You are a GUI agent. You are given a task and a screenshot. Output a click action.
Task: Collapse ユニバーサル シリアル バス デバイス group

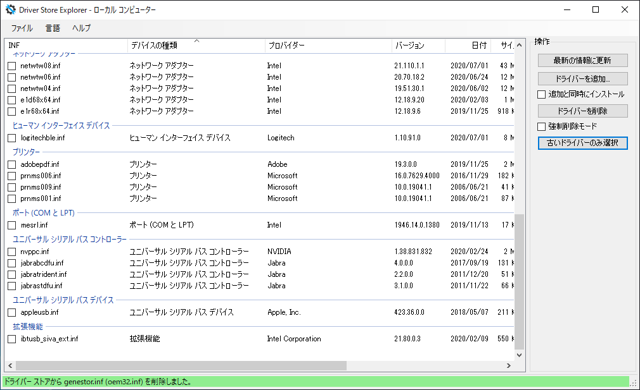click(63, 300)
